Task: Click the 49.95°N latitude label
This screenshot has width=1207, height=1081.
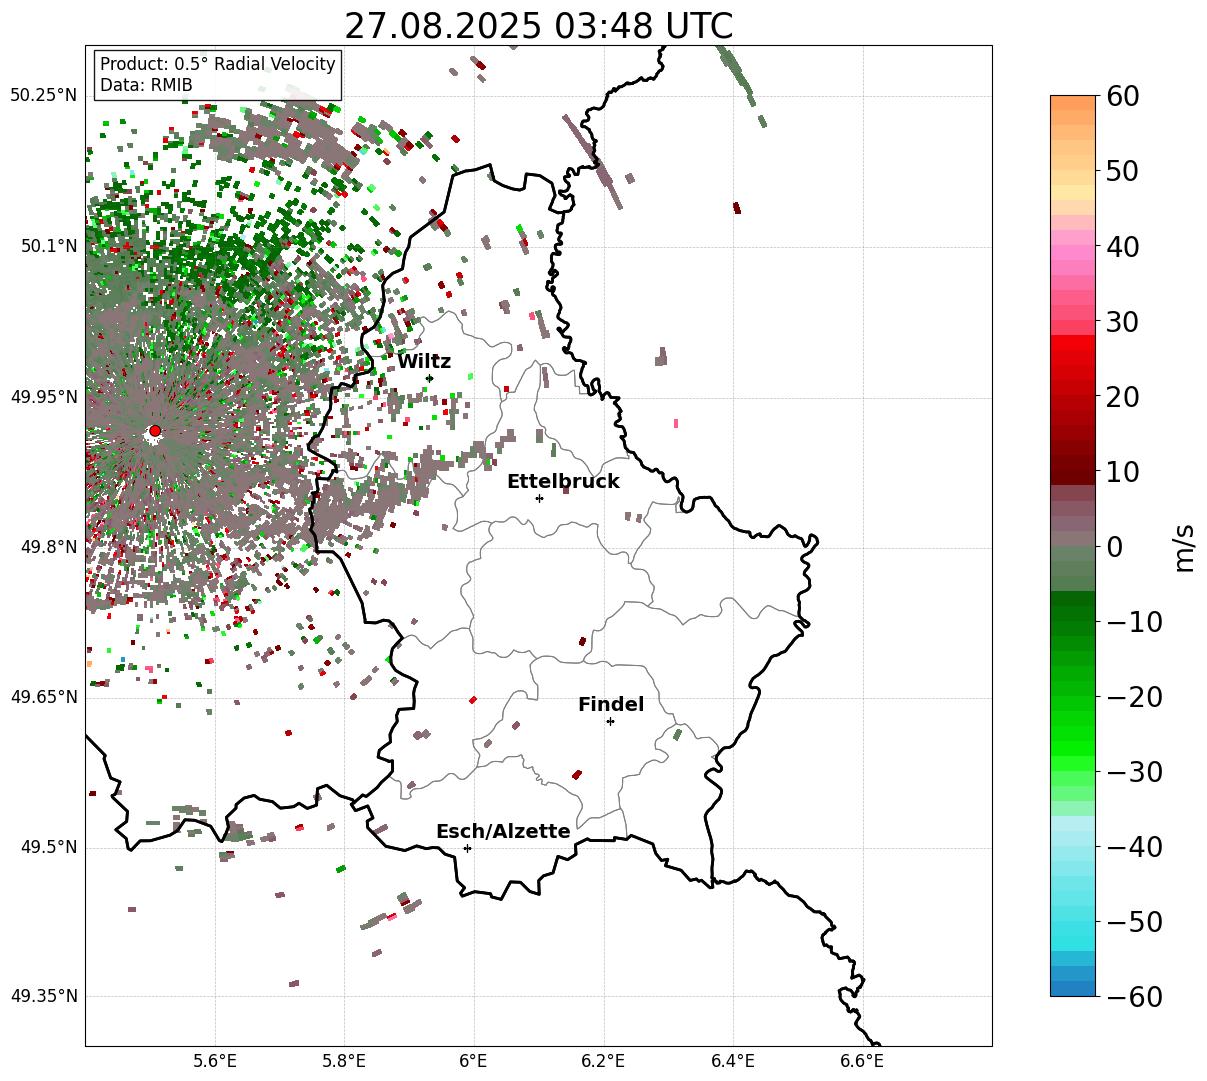Action: pyautogui.click(x=44, y=397)
